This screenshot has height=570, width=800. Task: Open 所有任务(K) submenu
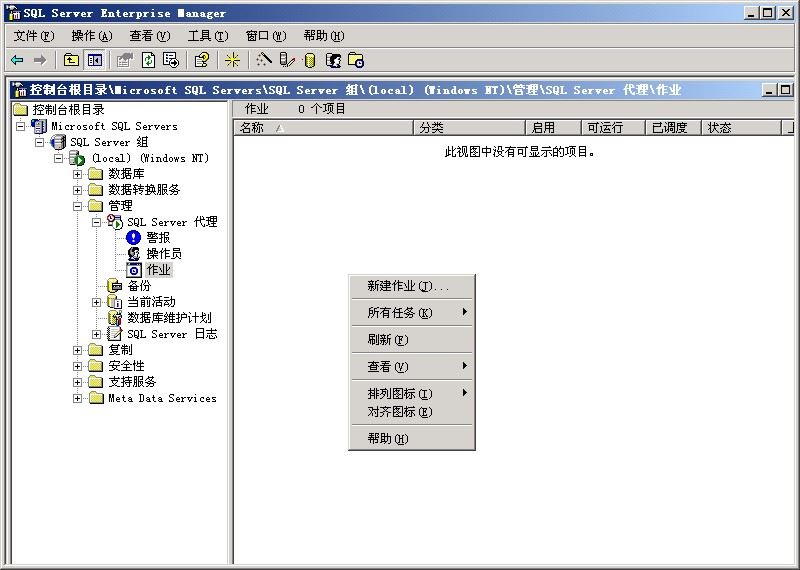click(412, 313)
